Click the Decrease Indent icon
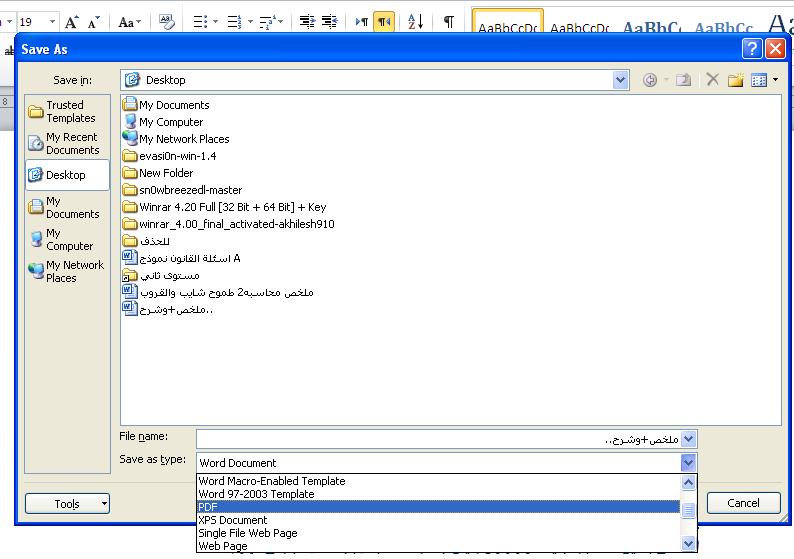The height and width of the screenshot is (559, 794). (307, 22)
